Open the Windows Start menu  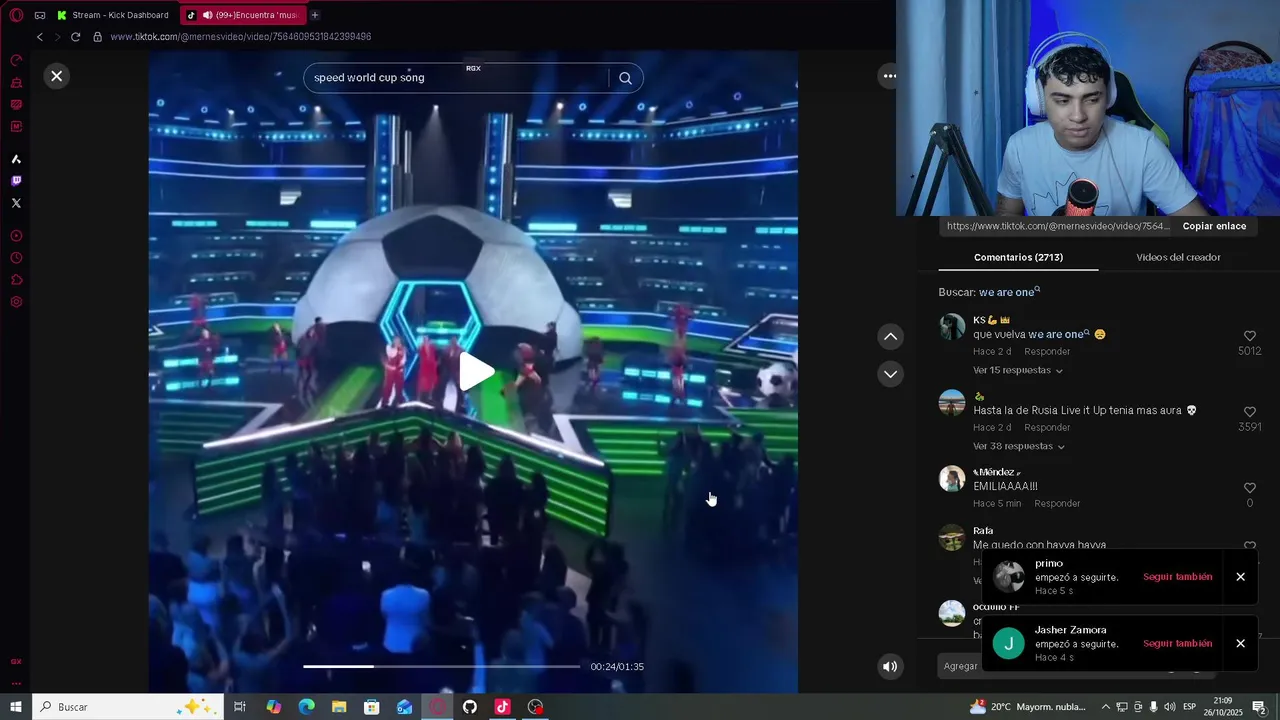16,707
